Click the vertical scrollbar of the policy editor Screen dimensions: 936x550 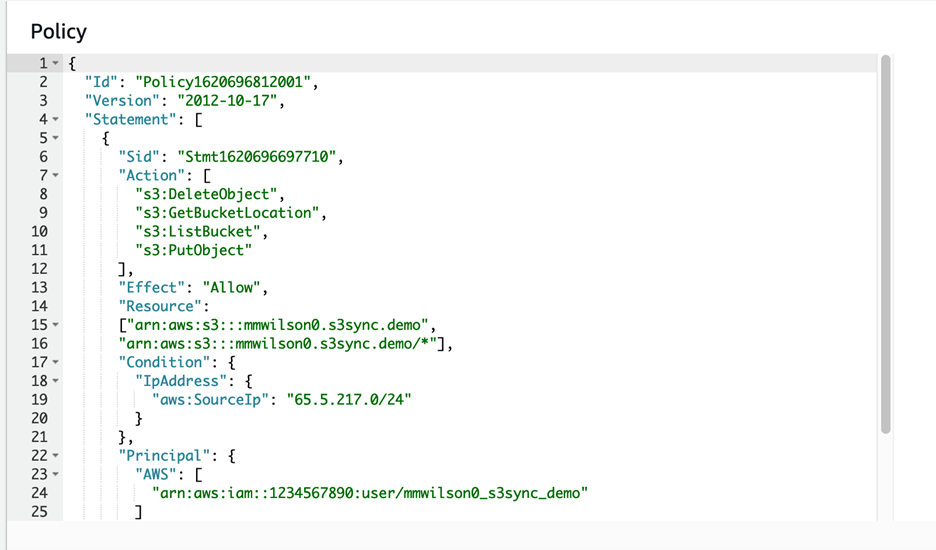[x=885, y=244]
